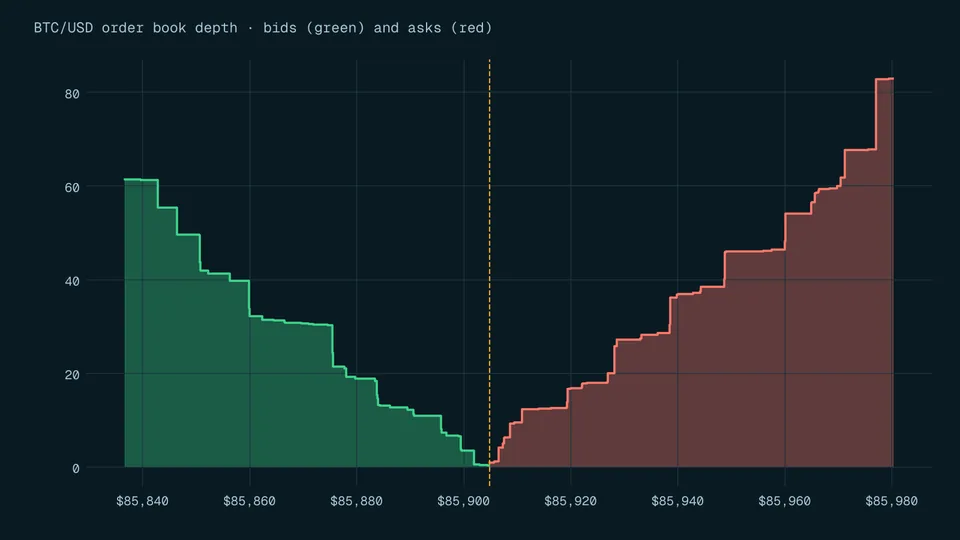This screenshot has height=540, width=960.
Task: Click the x-axis label "$85,840"
Action: pos(142,501)
